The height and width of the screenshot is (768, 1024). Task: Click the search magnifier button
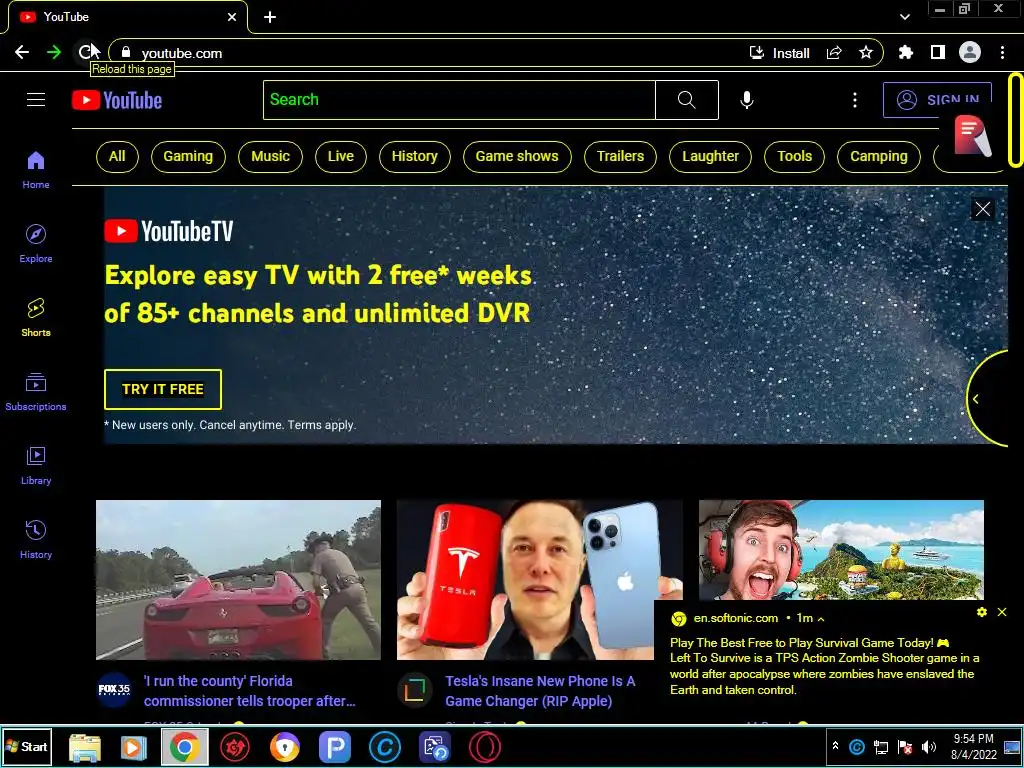[x=686, y=100]
